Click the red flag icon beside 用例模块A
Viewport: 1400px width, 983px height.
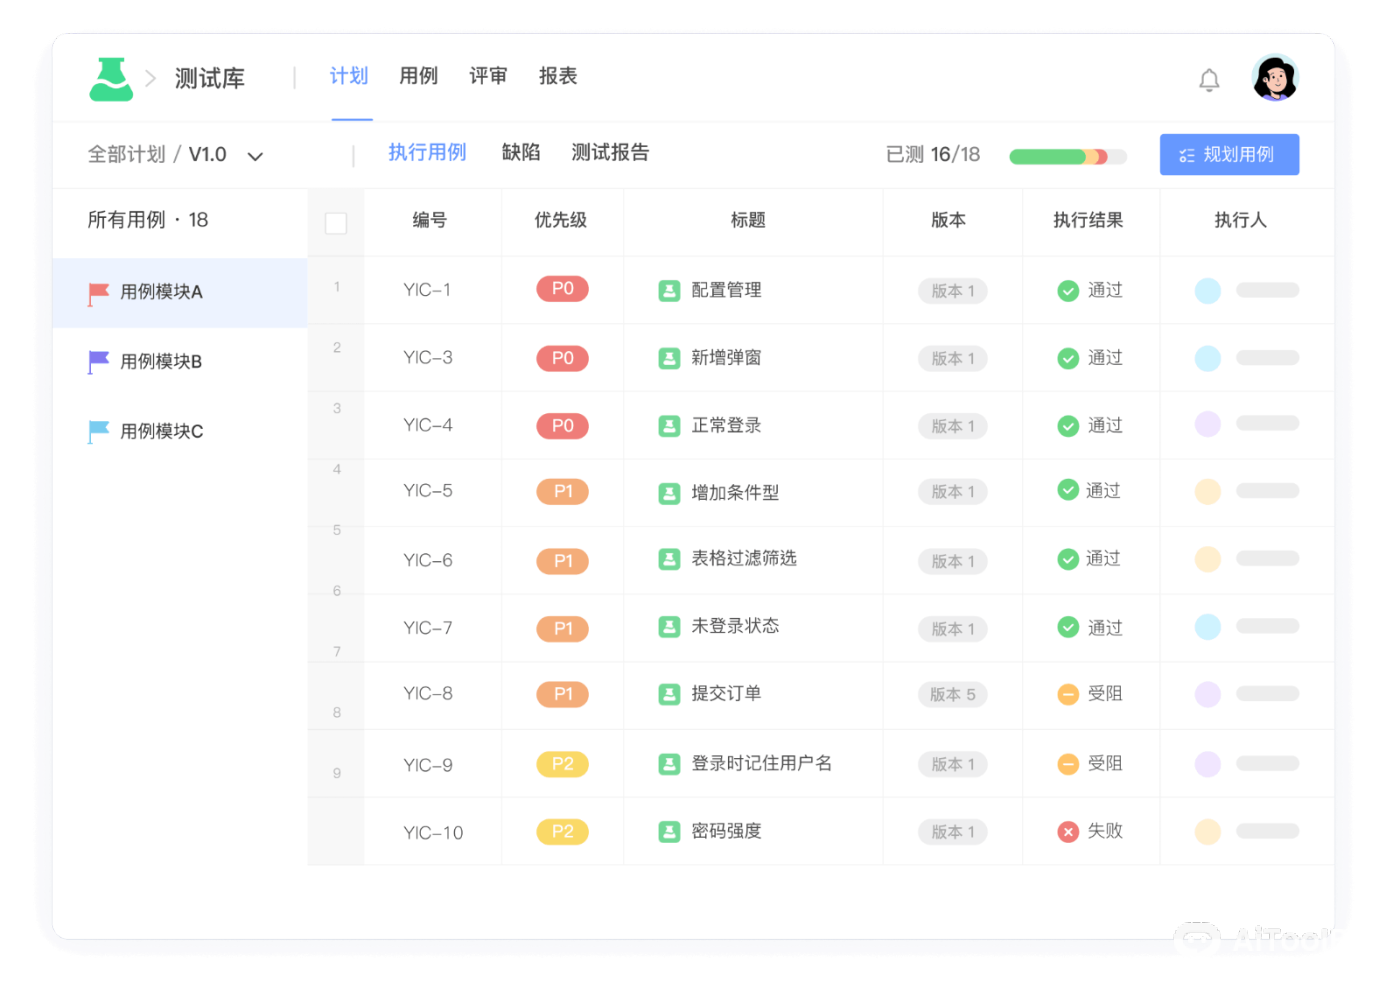[x=96, y=292]
